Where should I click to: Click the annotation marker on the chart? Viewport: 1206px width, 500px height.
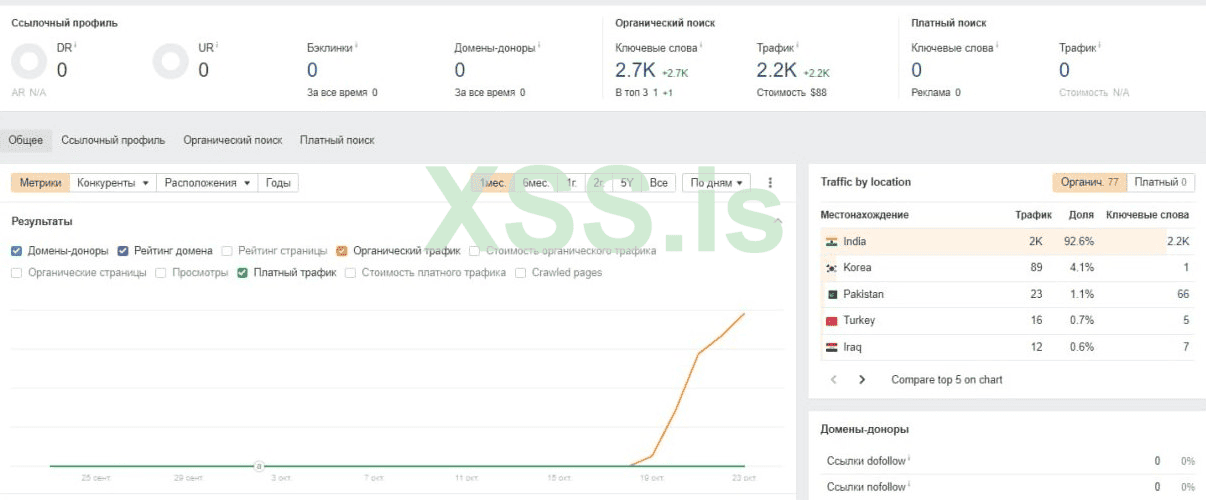[x=259, y=466]
